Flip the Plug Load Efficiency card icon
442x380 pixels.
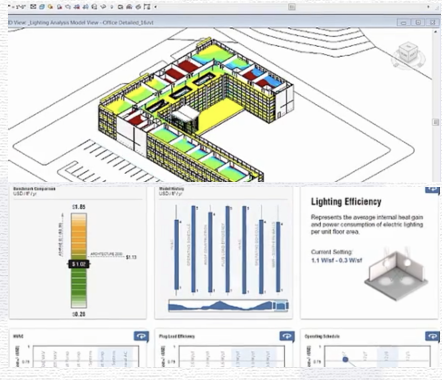pos(287,336)
